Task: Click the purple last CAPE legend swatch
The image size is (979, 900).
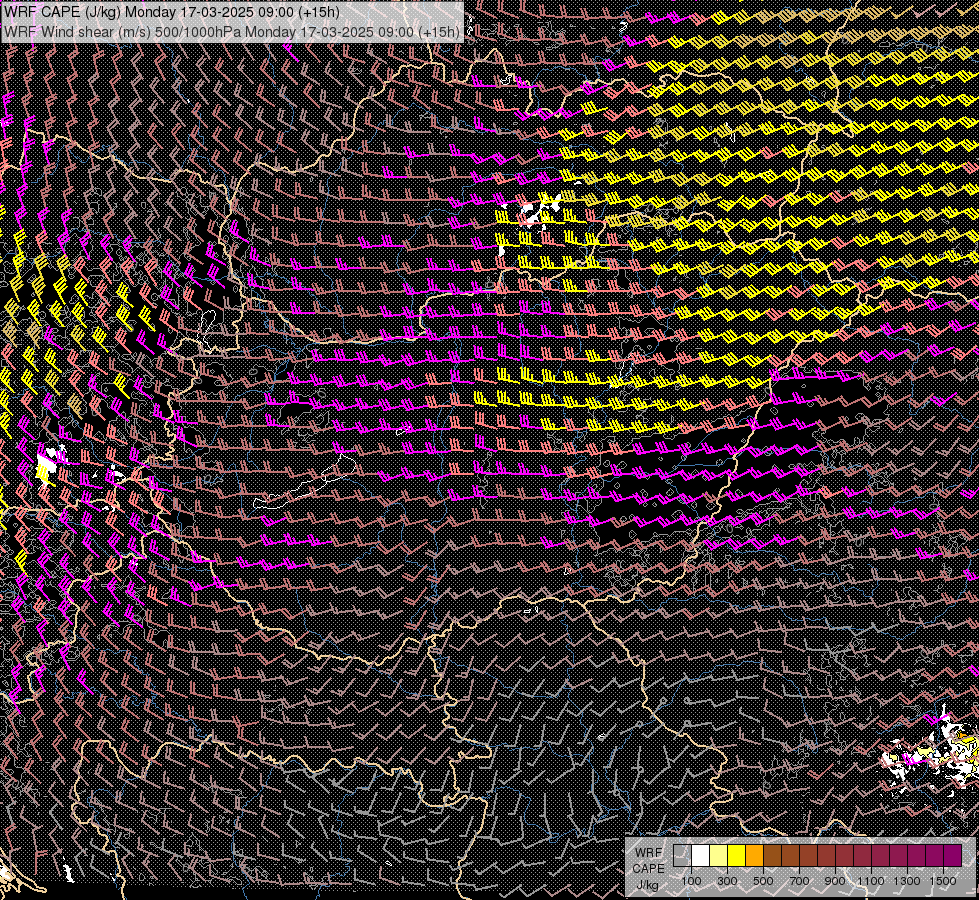Action: tap(952, 856)
